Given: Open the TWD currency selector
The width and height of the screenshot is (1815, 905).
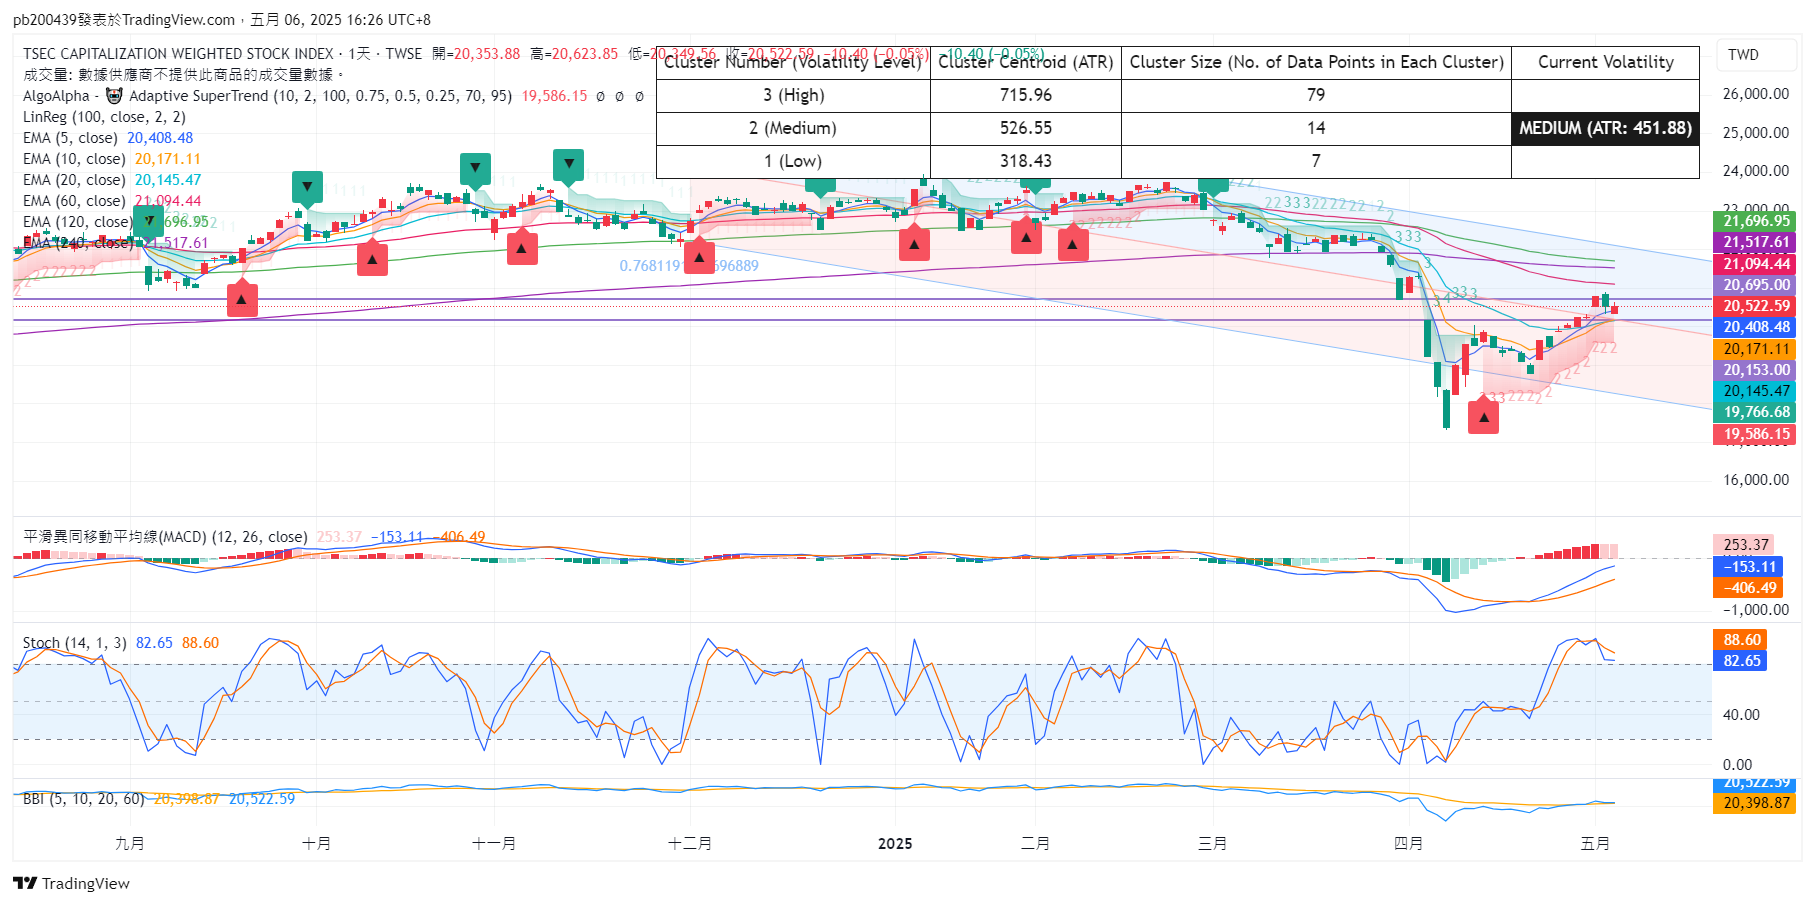Looking at the screenshot, I should (x=1756, y=55).
